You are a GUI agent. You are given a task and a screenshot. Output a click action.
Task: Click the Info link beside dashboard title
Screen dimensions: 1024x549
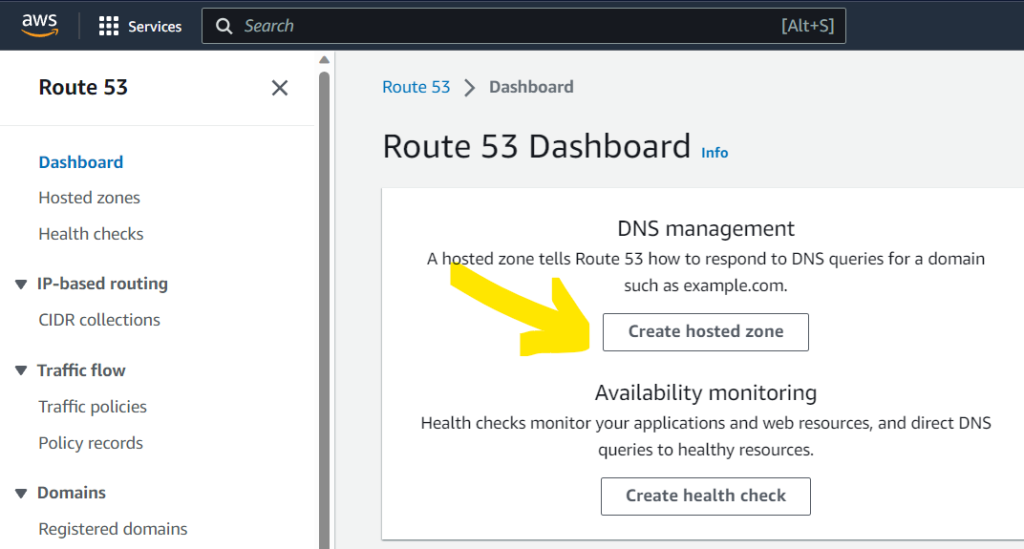pyautogui.click(x=714, y=153)
